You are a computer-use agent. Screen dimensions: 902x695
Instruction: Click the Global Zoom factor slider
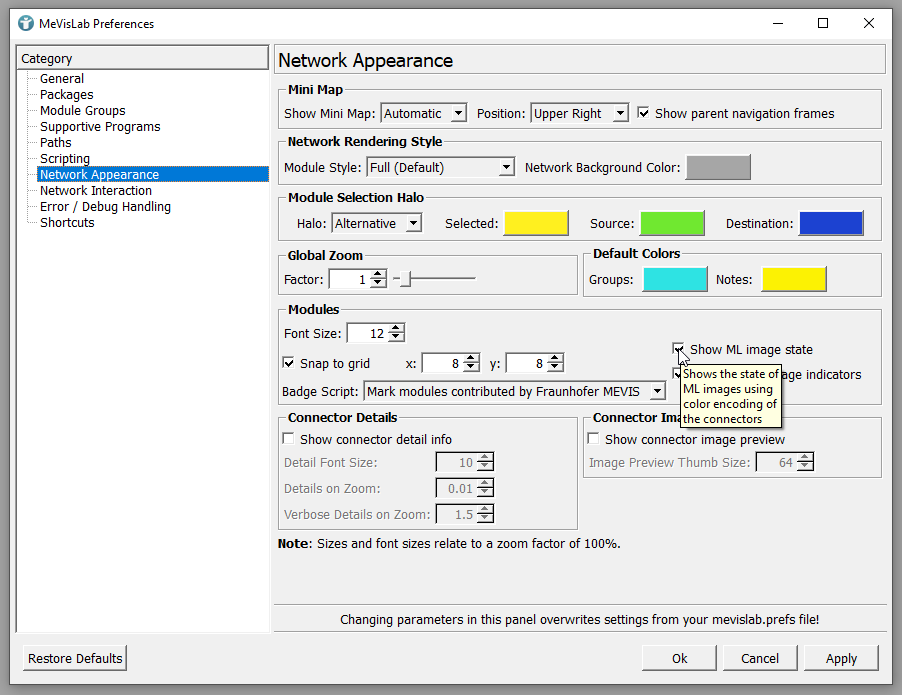pos(435,280)
